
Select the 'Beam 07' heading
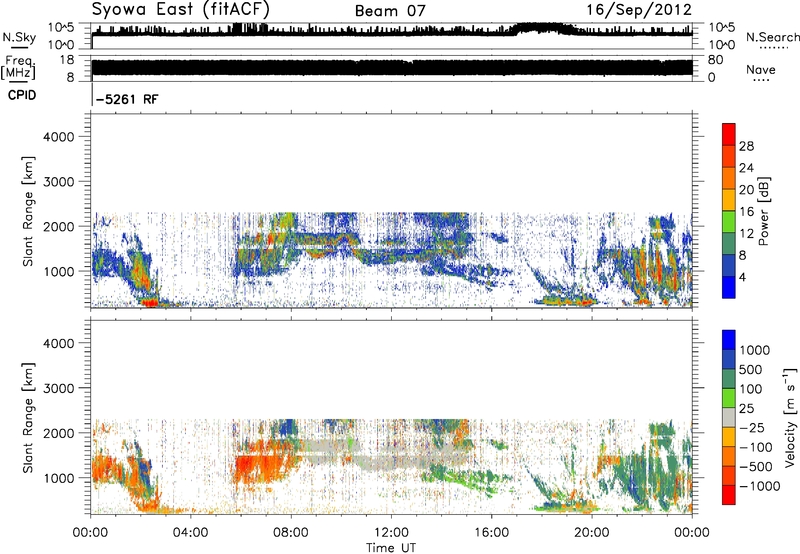[390, 11]
